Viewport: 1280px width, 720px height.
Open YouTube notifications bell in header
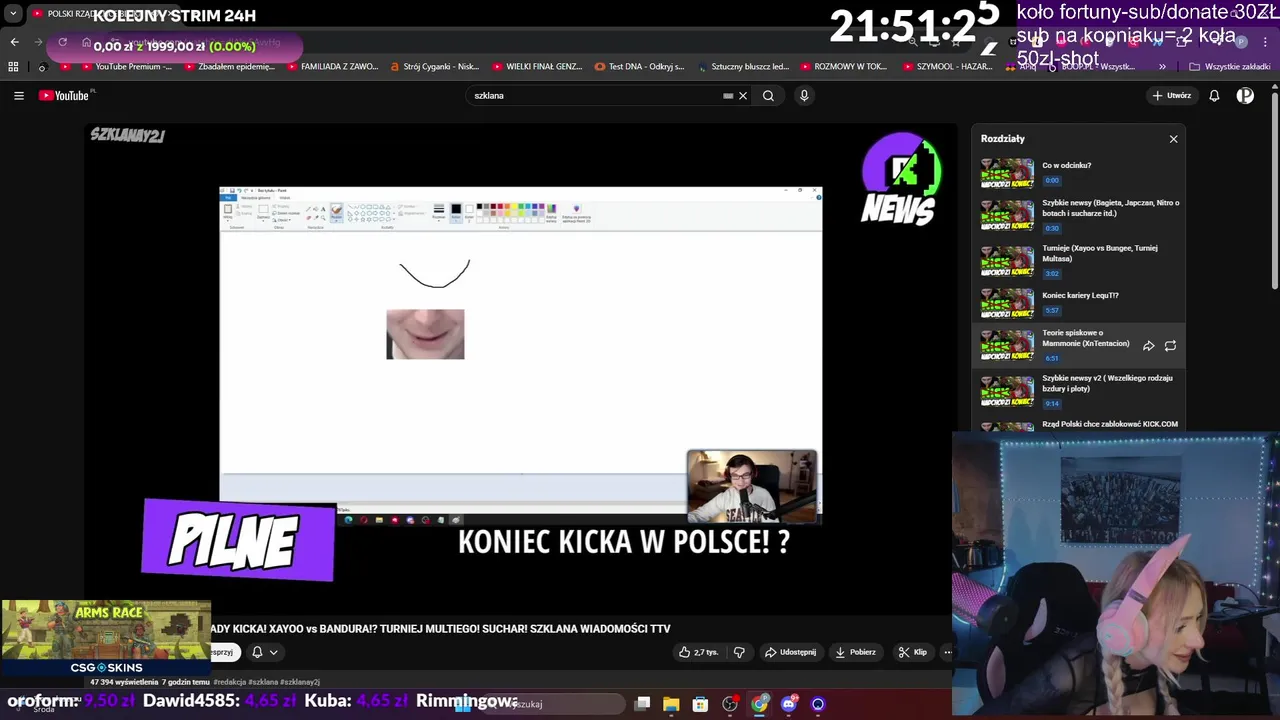[1214, 96]
